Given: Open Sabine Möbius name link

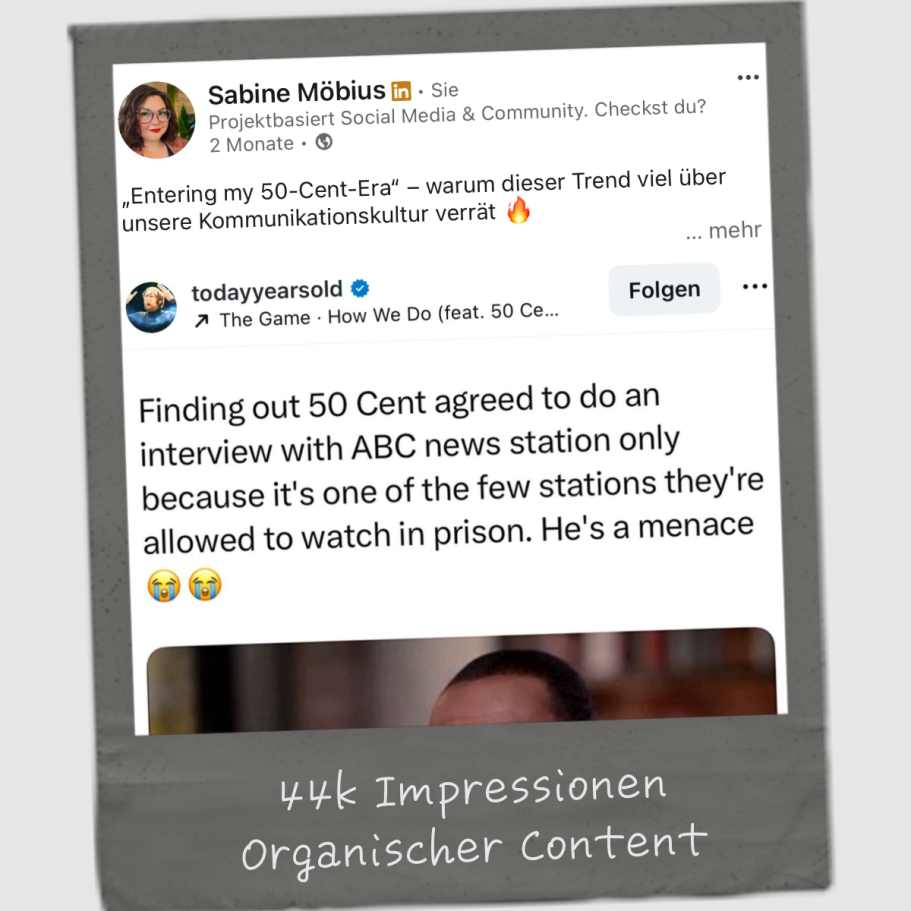Looking at the screenshot, I should coord(296,92).
